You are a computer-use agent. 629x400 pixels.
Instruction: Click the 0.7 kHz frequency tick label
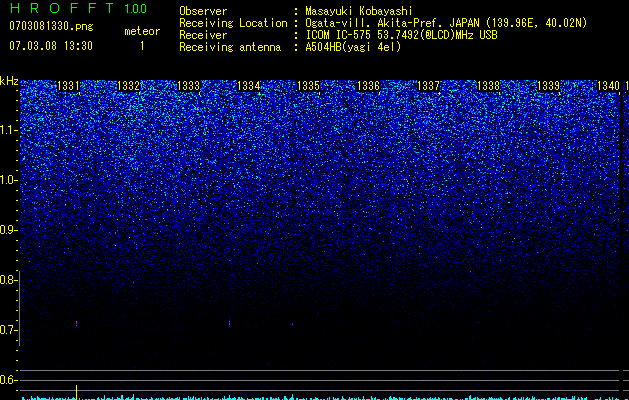8,330
